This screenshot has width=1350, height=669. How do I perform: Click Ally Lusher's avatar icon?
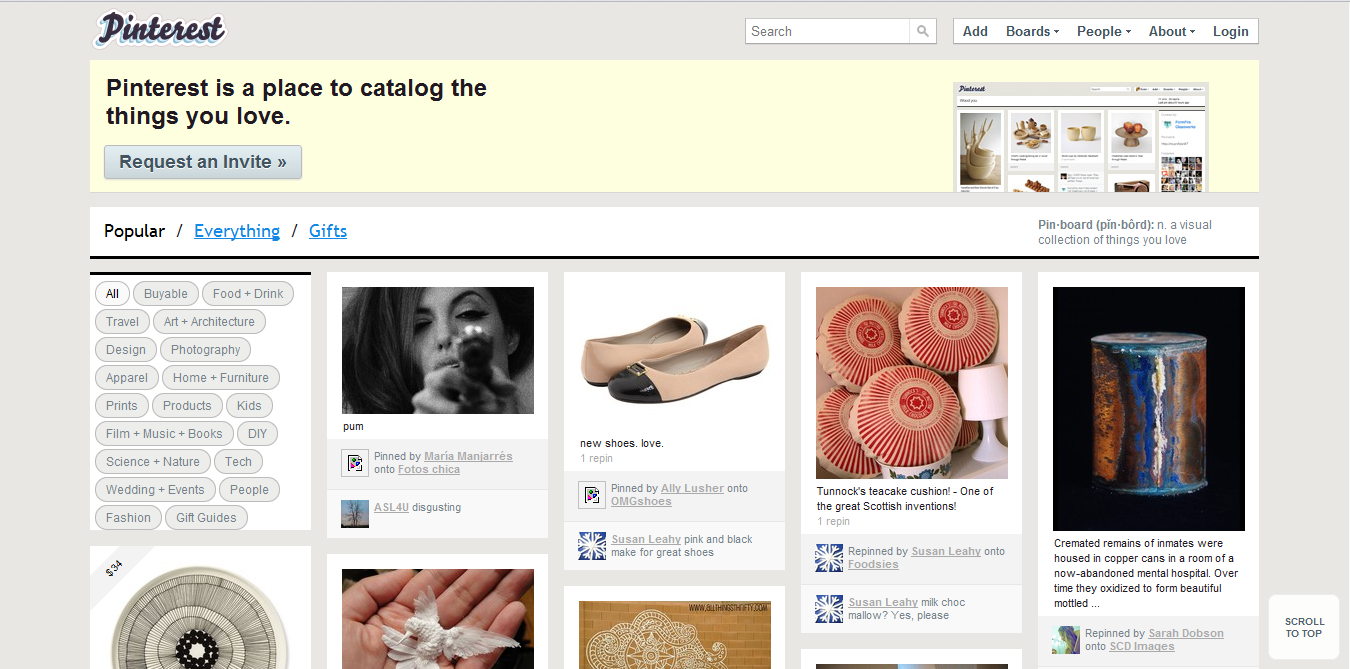(592, 495)
